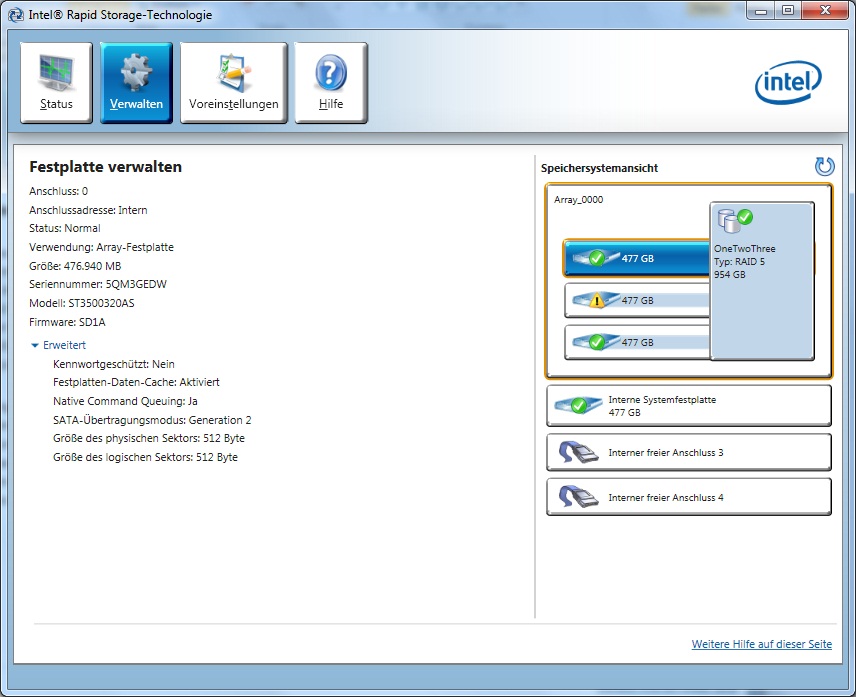Click the 954 GB volume size text
The width and height of the screenshot is (856, 697).
tap(729, 275)
